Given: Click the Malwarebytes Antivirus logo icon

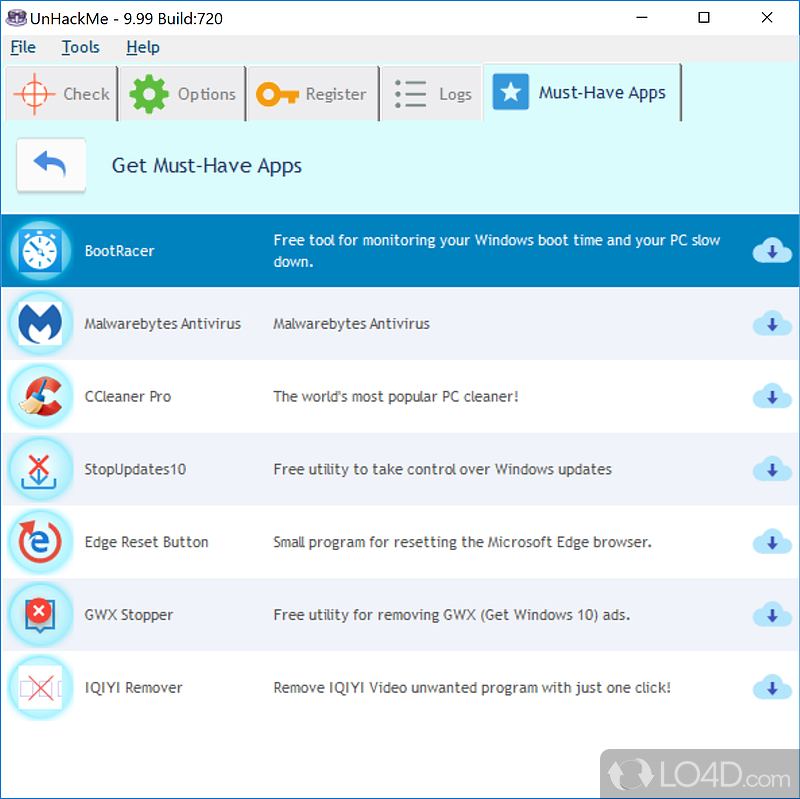Looking at the screenshot, I should click(40, 324).
